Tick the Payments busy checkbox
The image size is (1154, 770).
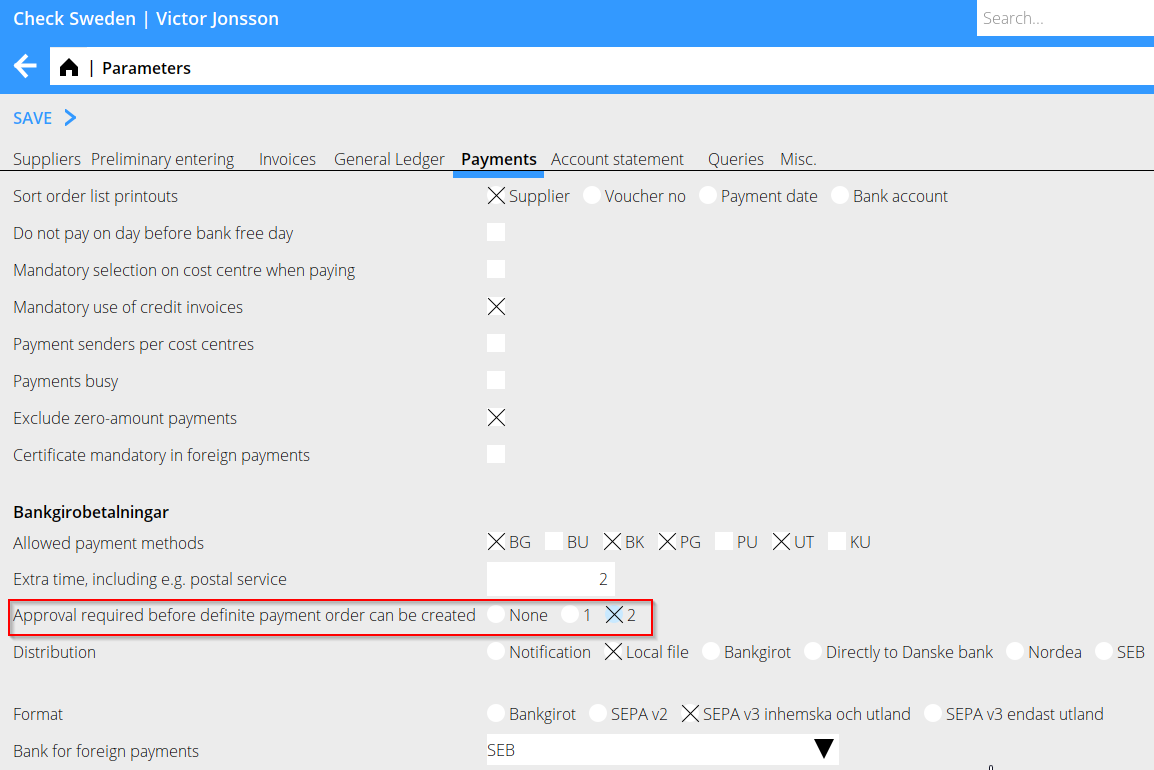tap(496, 381)
